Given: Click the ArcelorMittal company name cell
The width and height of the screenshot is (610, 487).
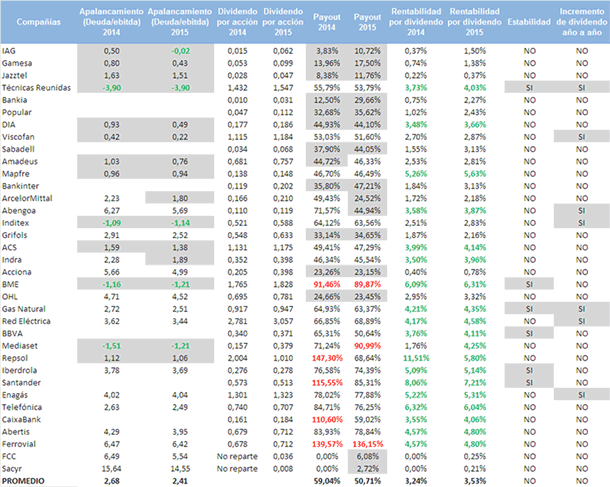Looking at the screenshot, I should (27, 198).
